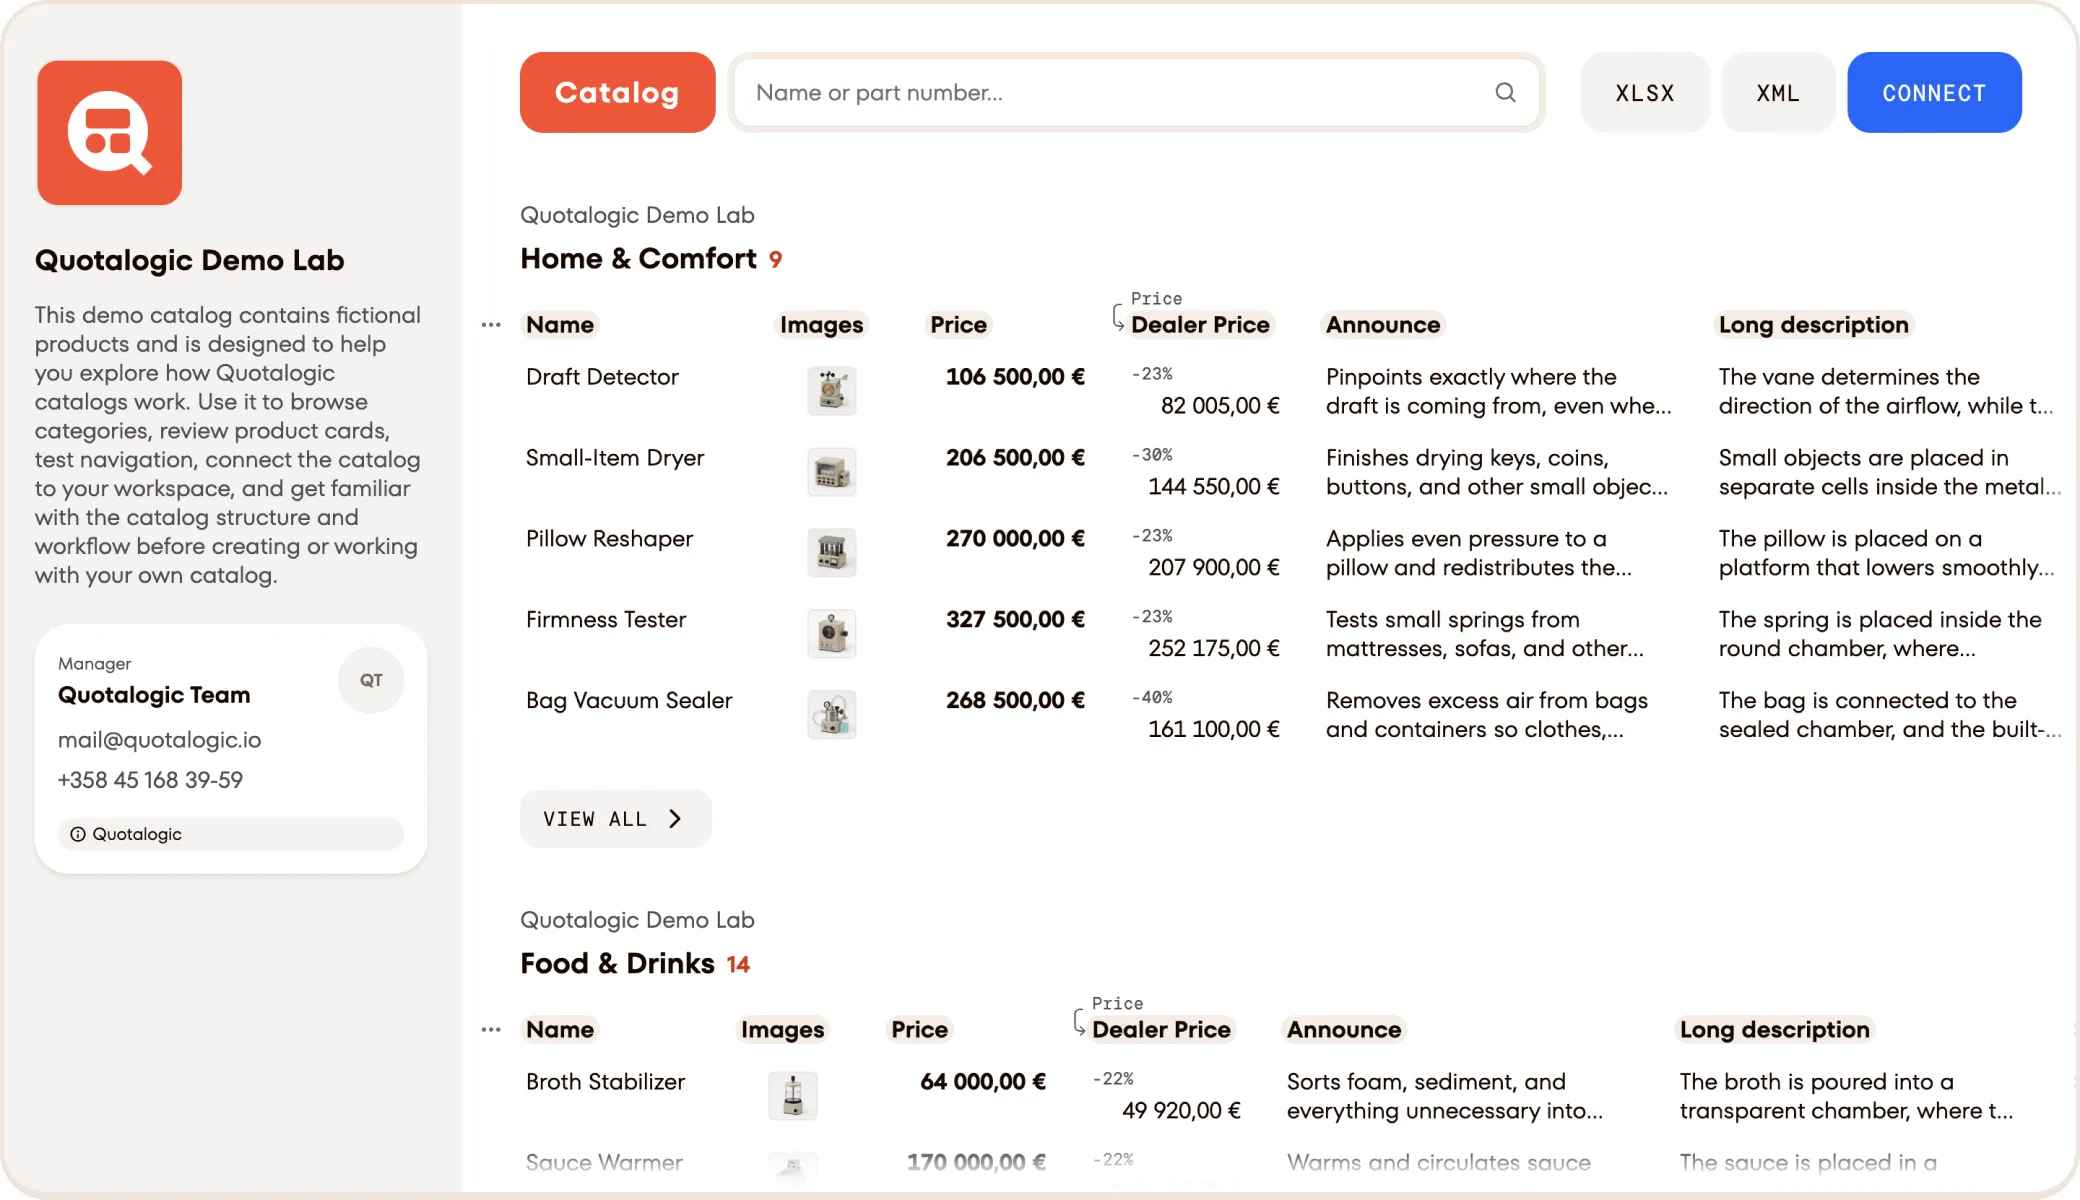The width and height of the screenshot is (2080, 1200).
Task: Click the Home & Comfort Announce column header
Action: (1383, 325)
